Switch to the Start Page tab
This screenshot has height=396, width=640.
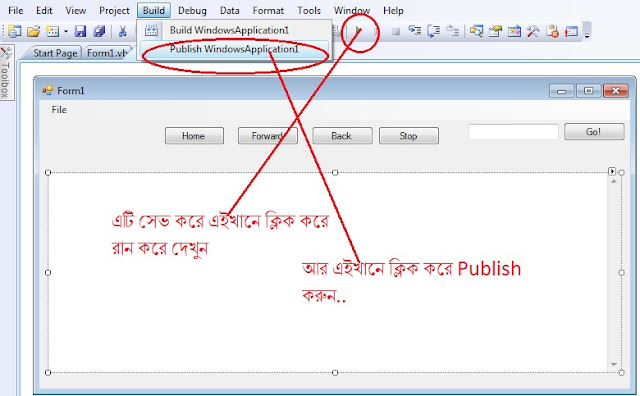[x=54, y=53]
